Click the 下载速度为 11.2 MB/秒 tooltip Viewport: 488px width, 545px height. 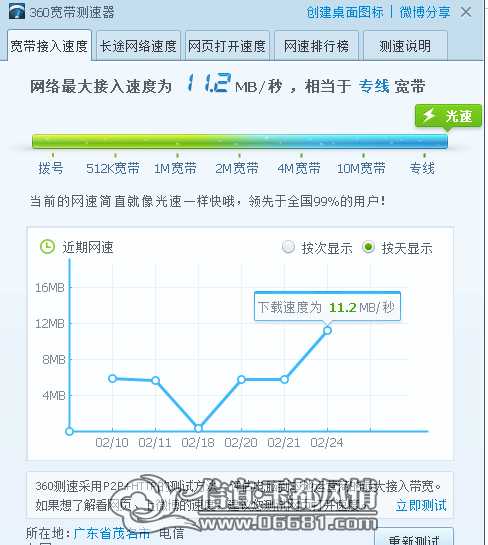pyautogui.click(x=327, y=306)
